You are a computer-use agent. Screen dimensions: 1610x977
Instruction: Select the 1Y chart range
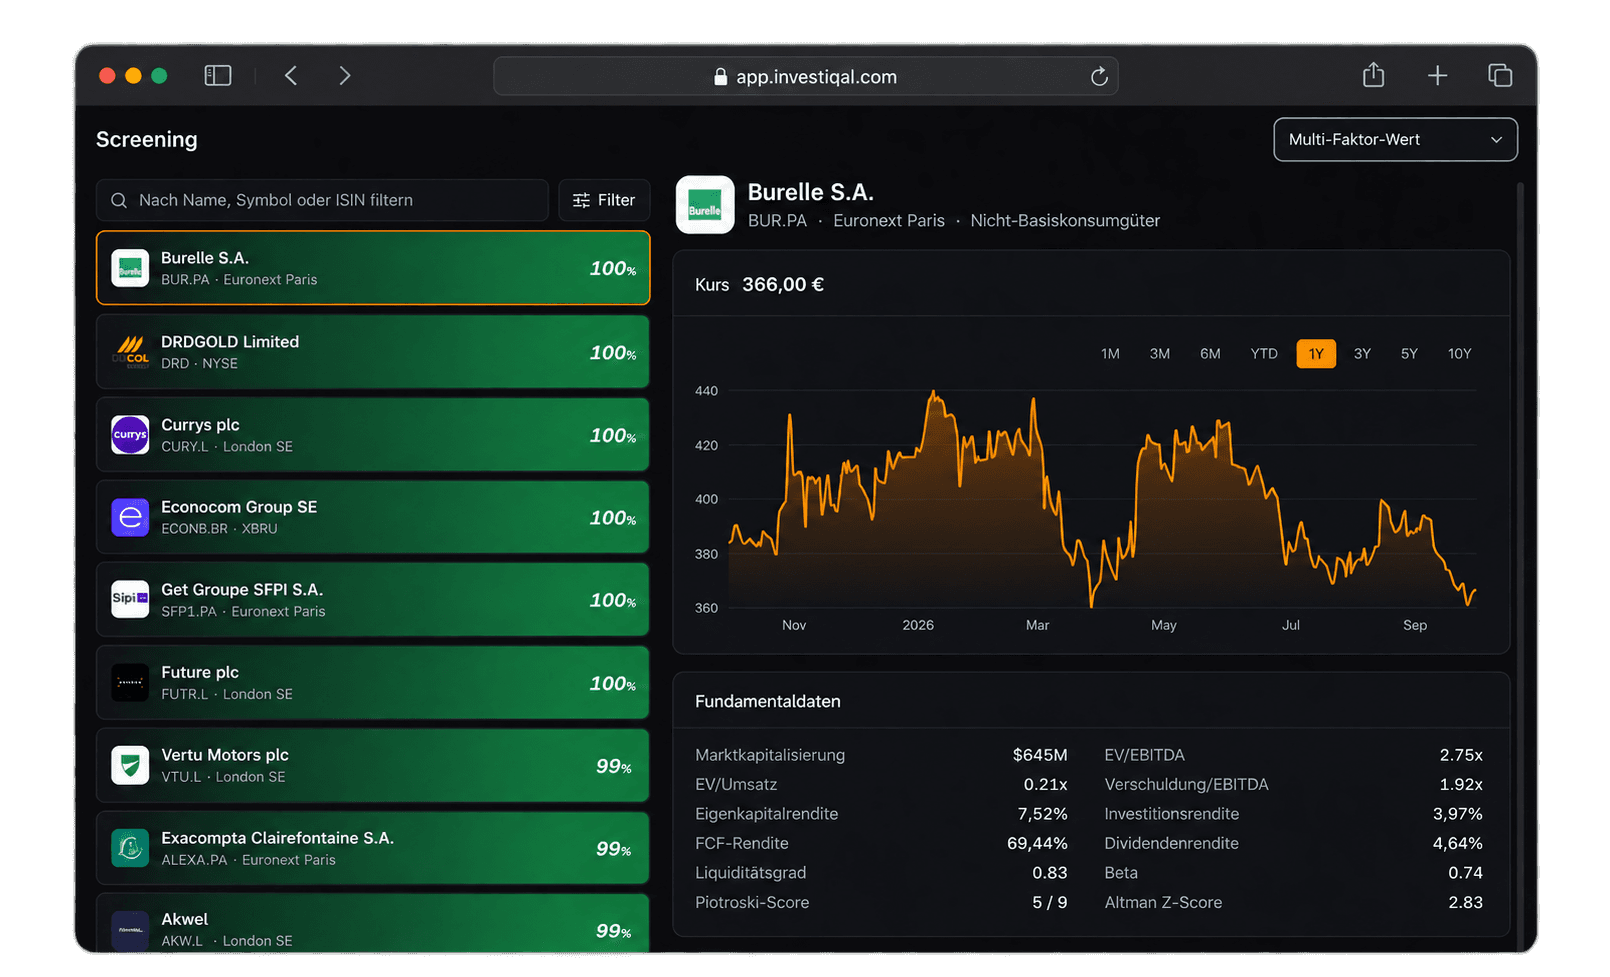coord(1316,354)
